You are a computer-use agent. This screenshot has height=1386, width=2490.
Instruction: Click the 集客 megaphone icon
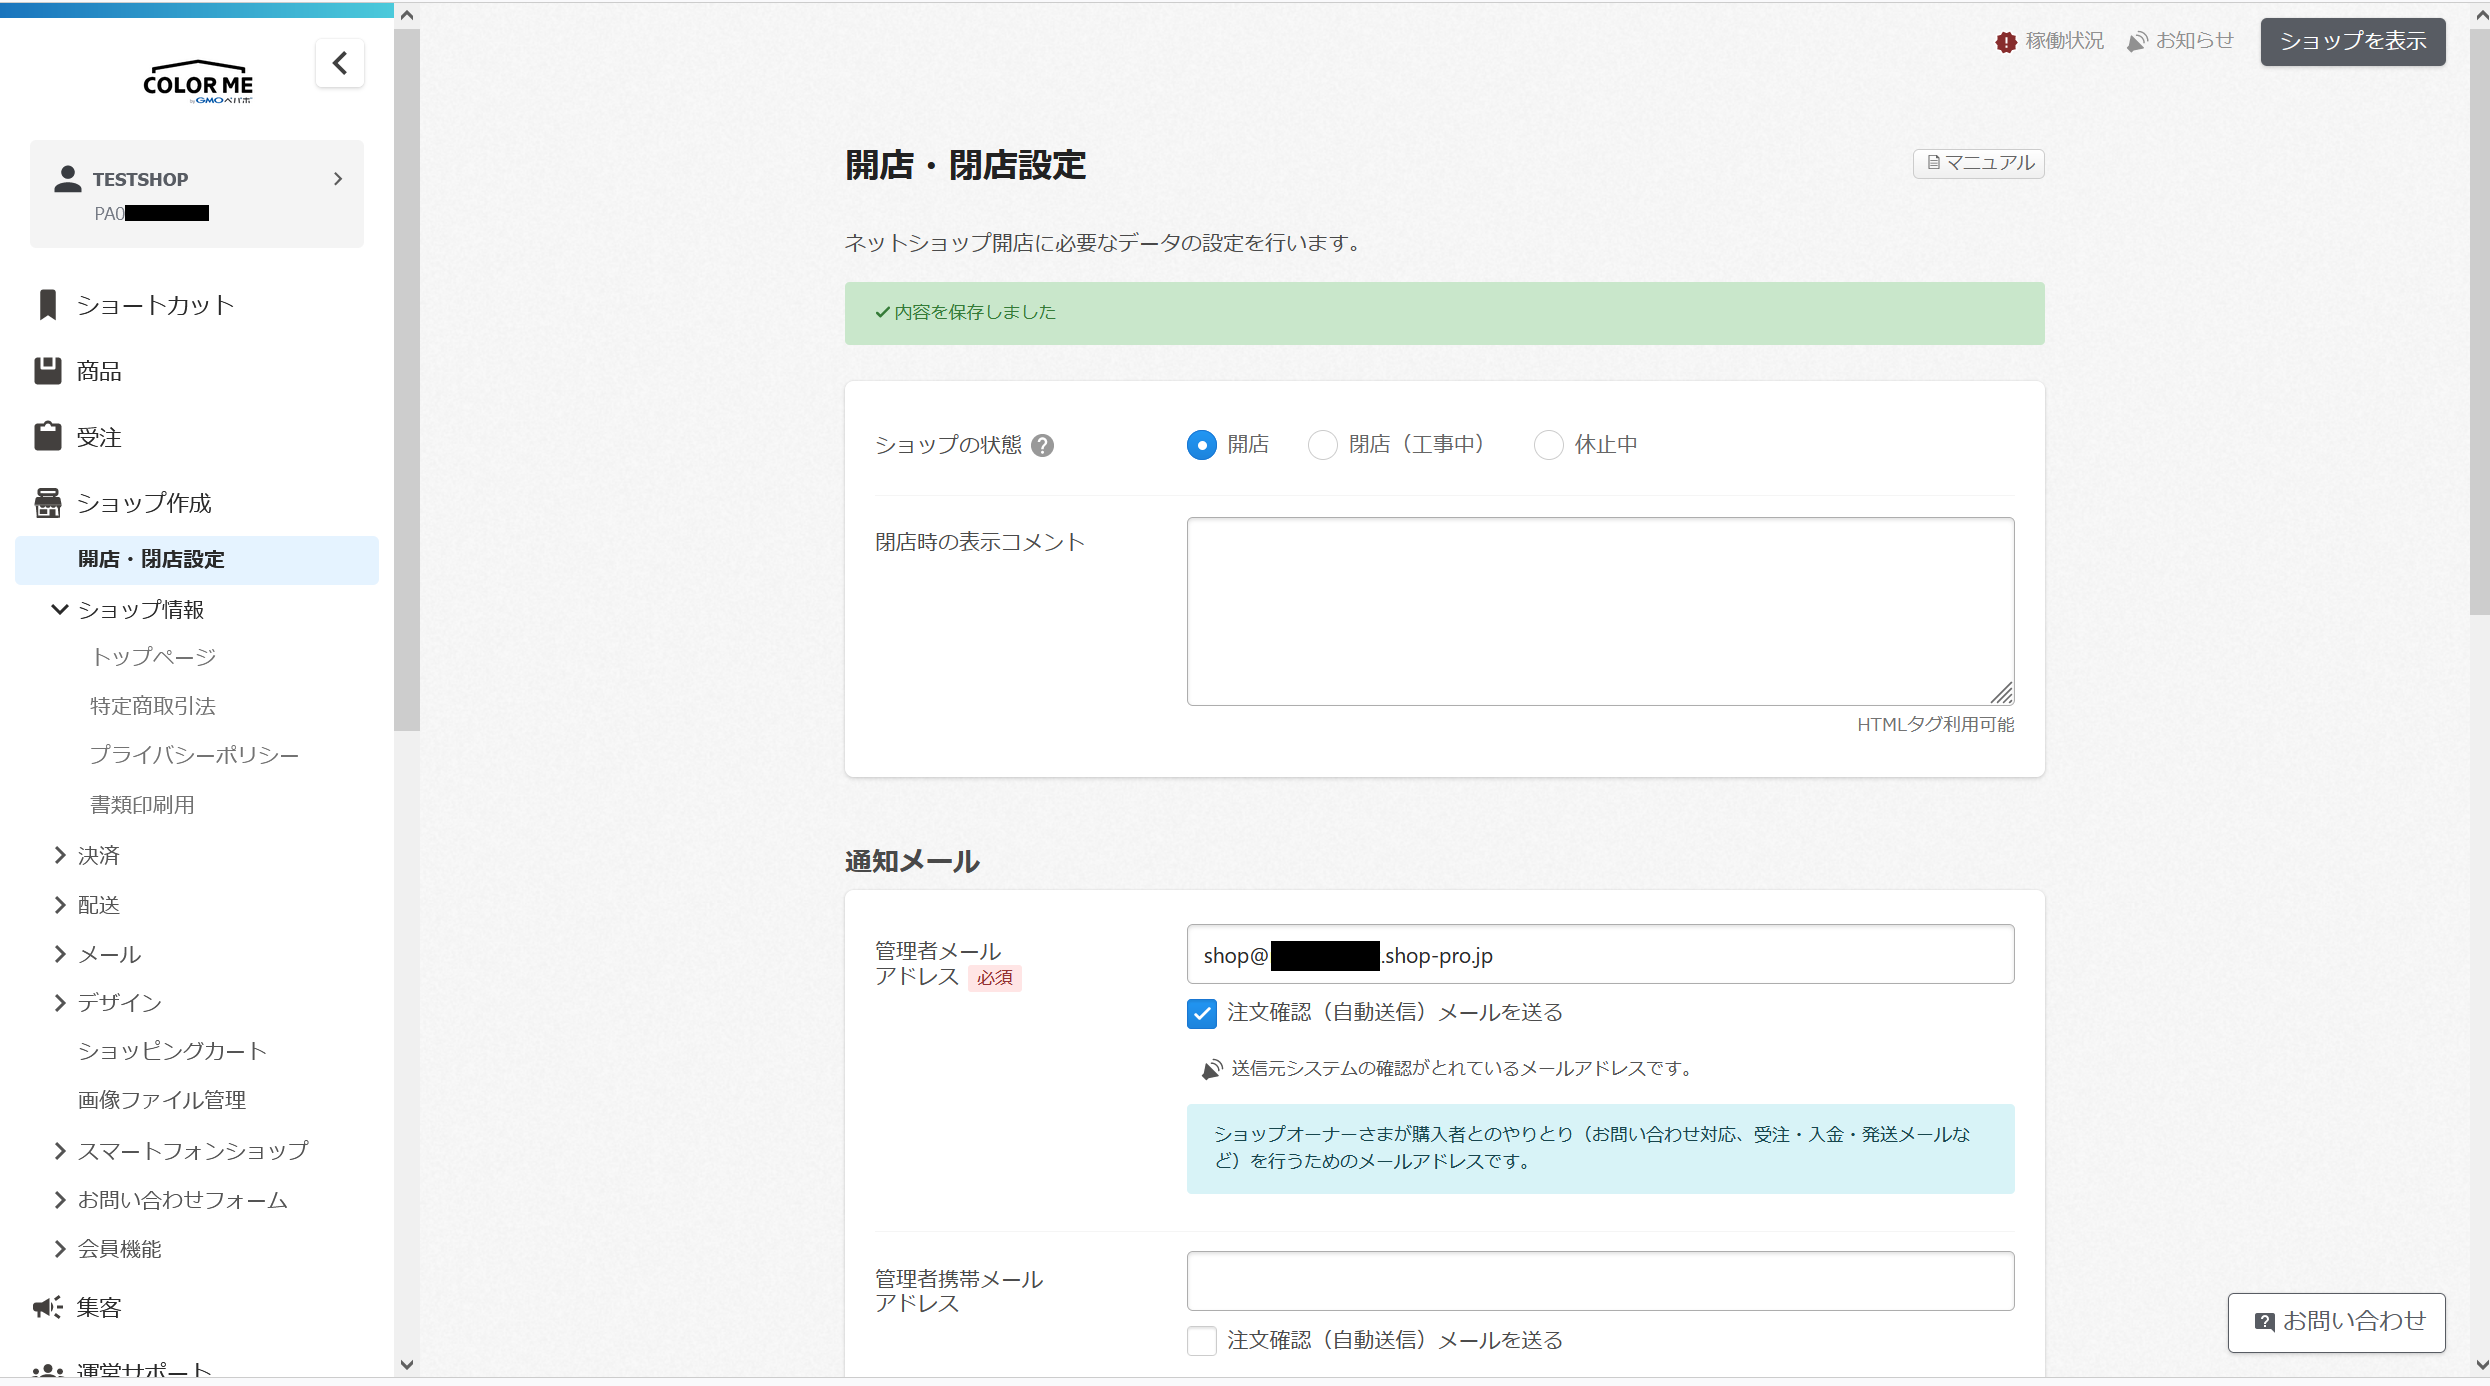47,1307
